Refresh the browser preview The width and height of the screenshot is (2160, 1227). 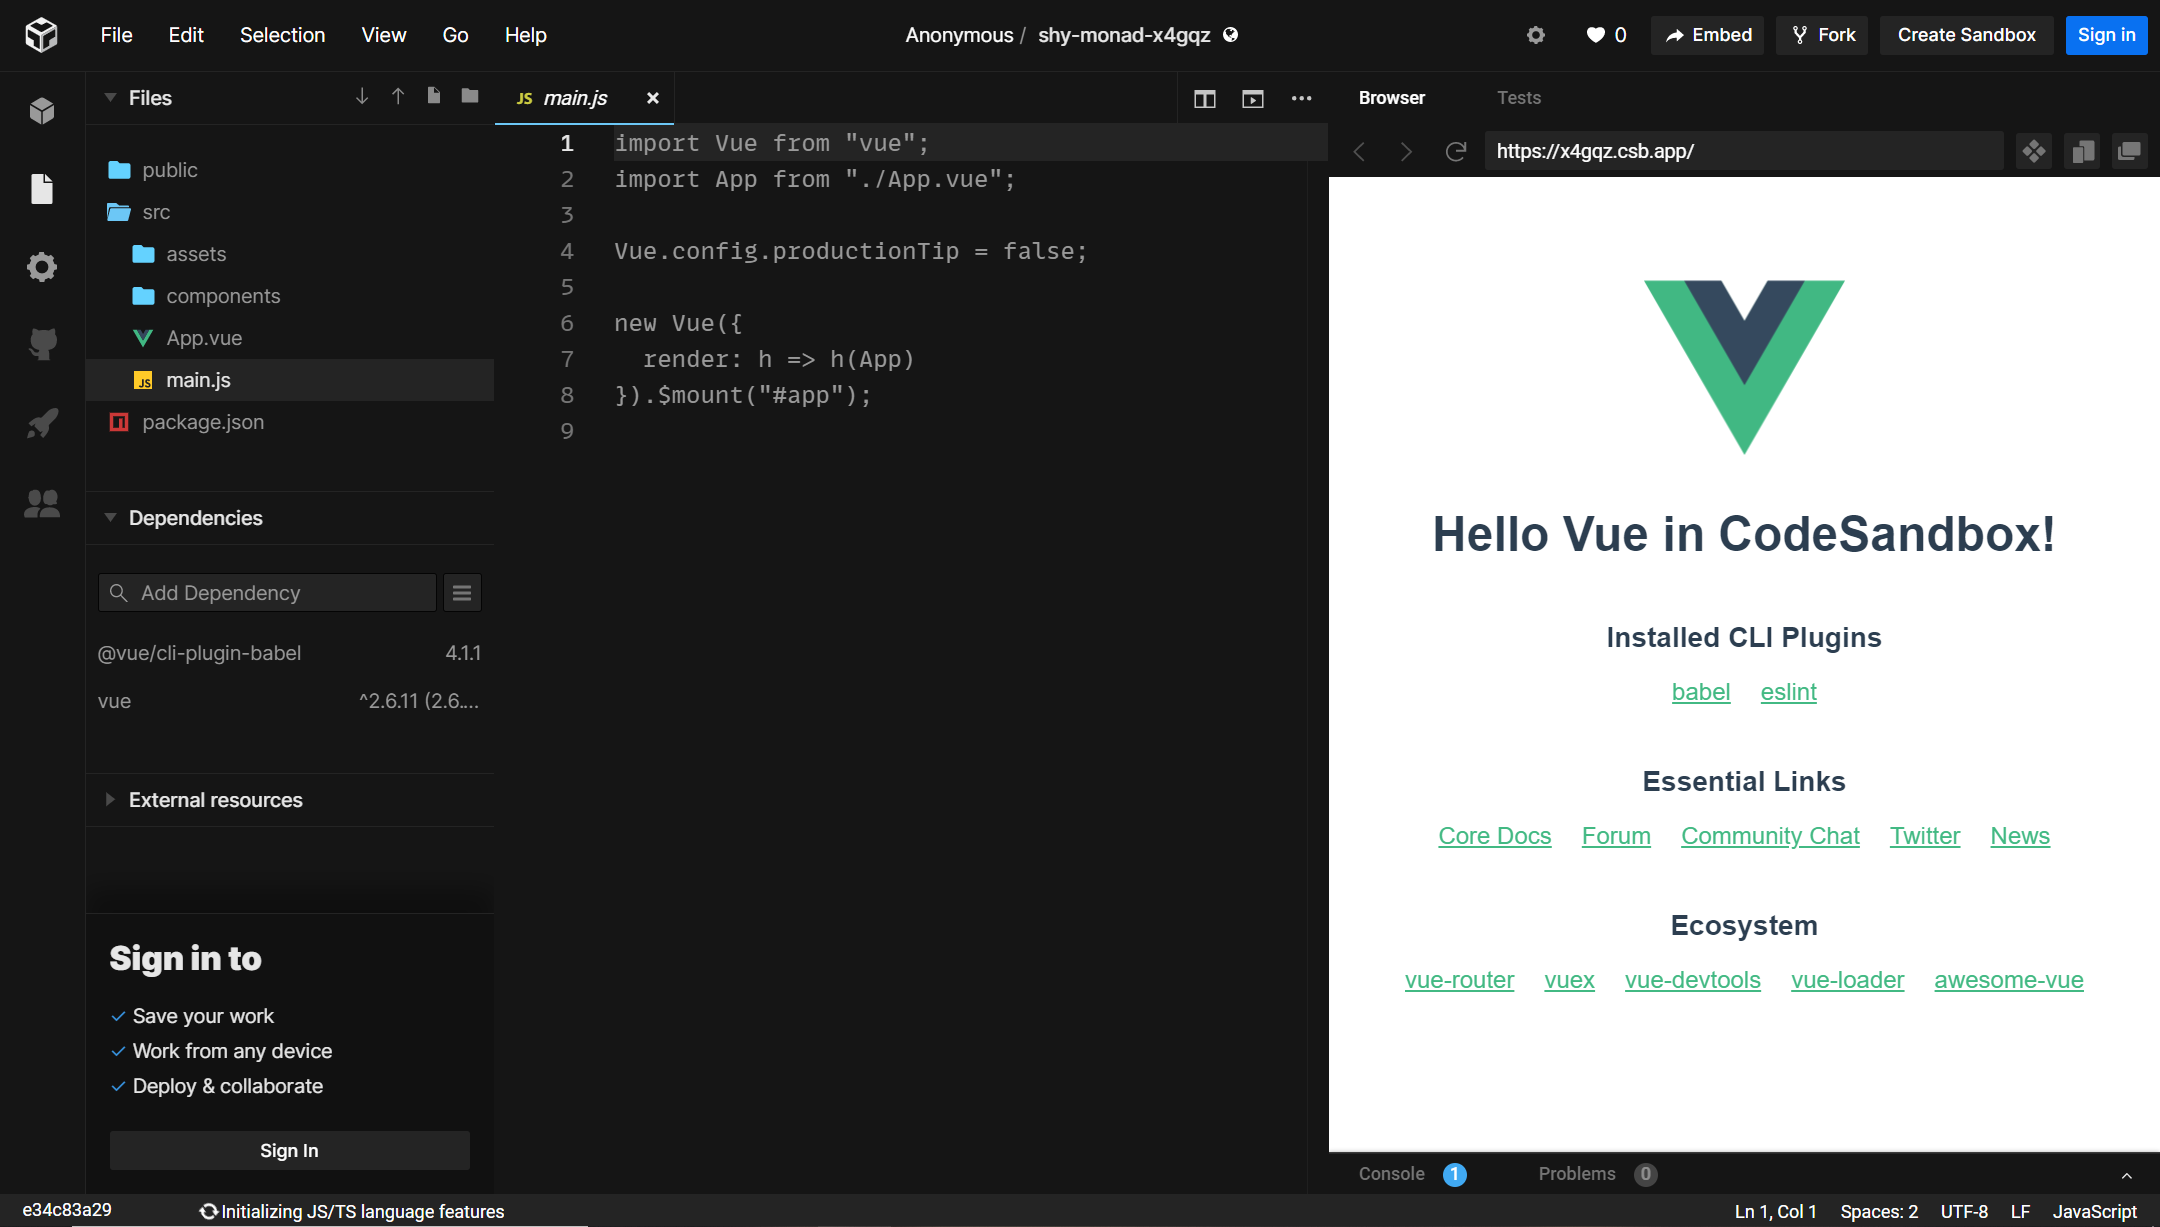point(1456,151)
